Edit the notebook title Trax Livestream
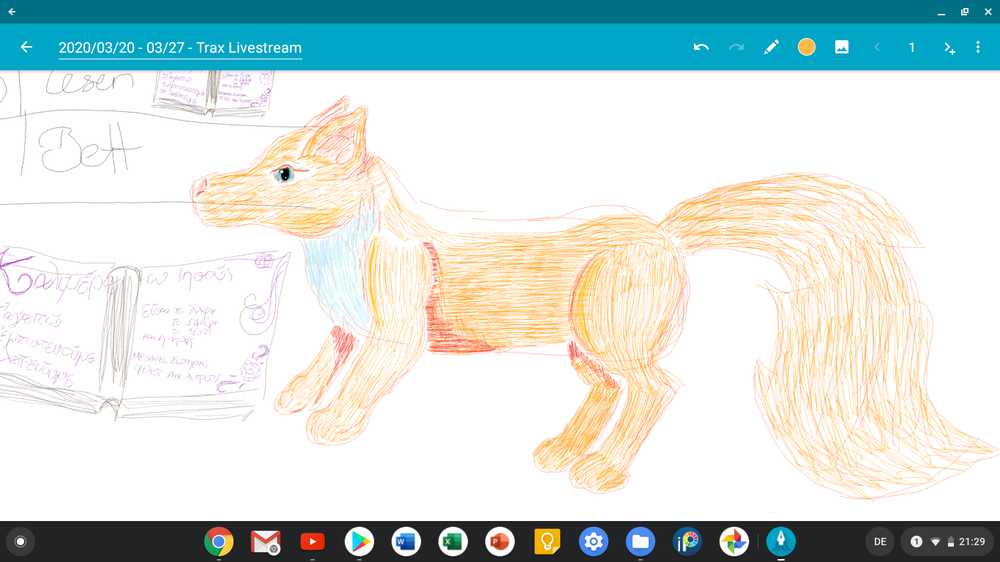Screen dimensions: 1000x562 pos(180,48)
